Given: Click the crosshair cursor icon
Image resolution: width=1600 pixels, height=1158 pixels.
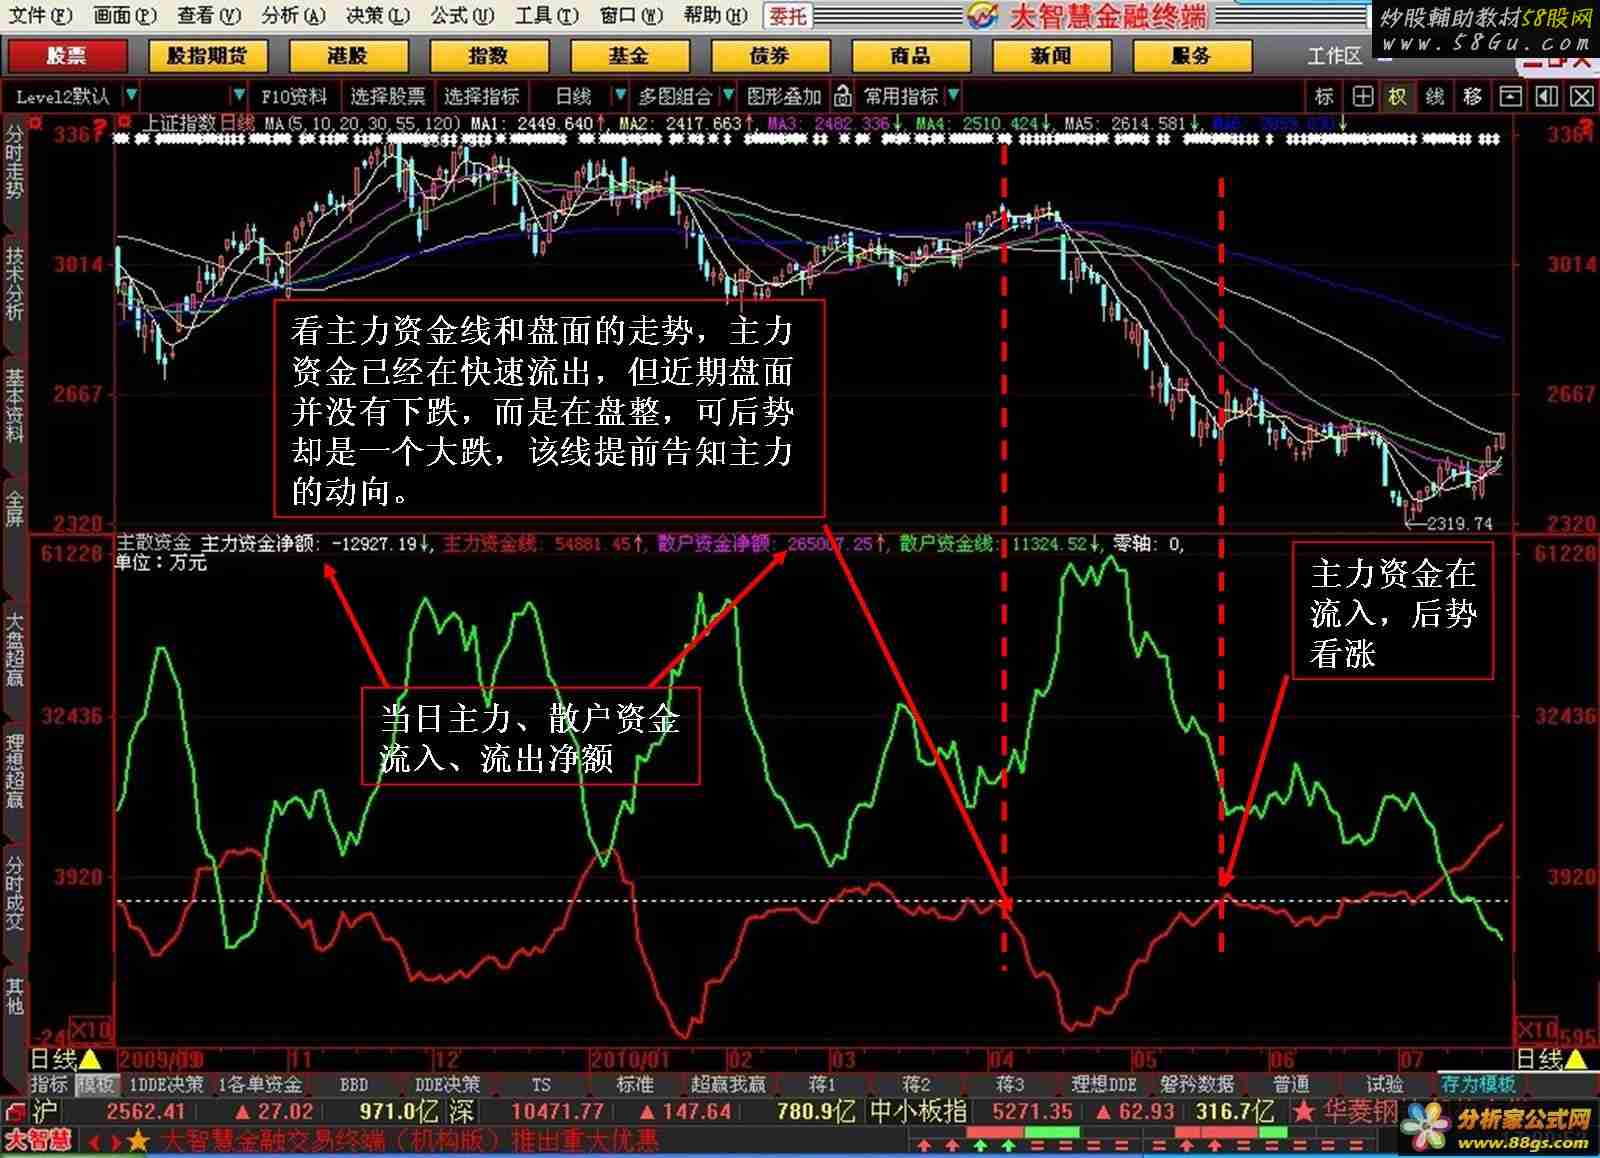Looking at the screenshot, I should click(x=1362, y=97).
